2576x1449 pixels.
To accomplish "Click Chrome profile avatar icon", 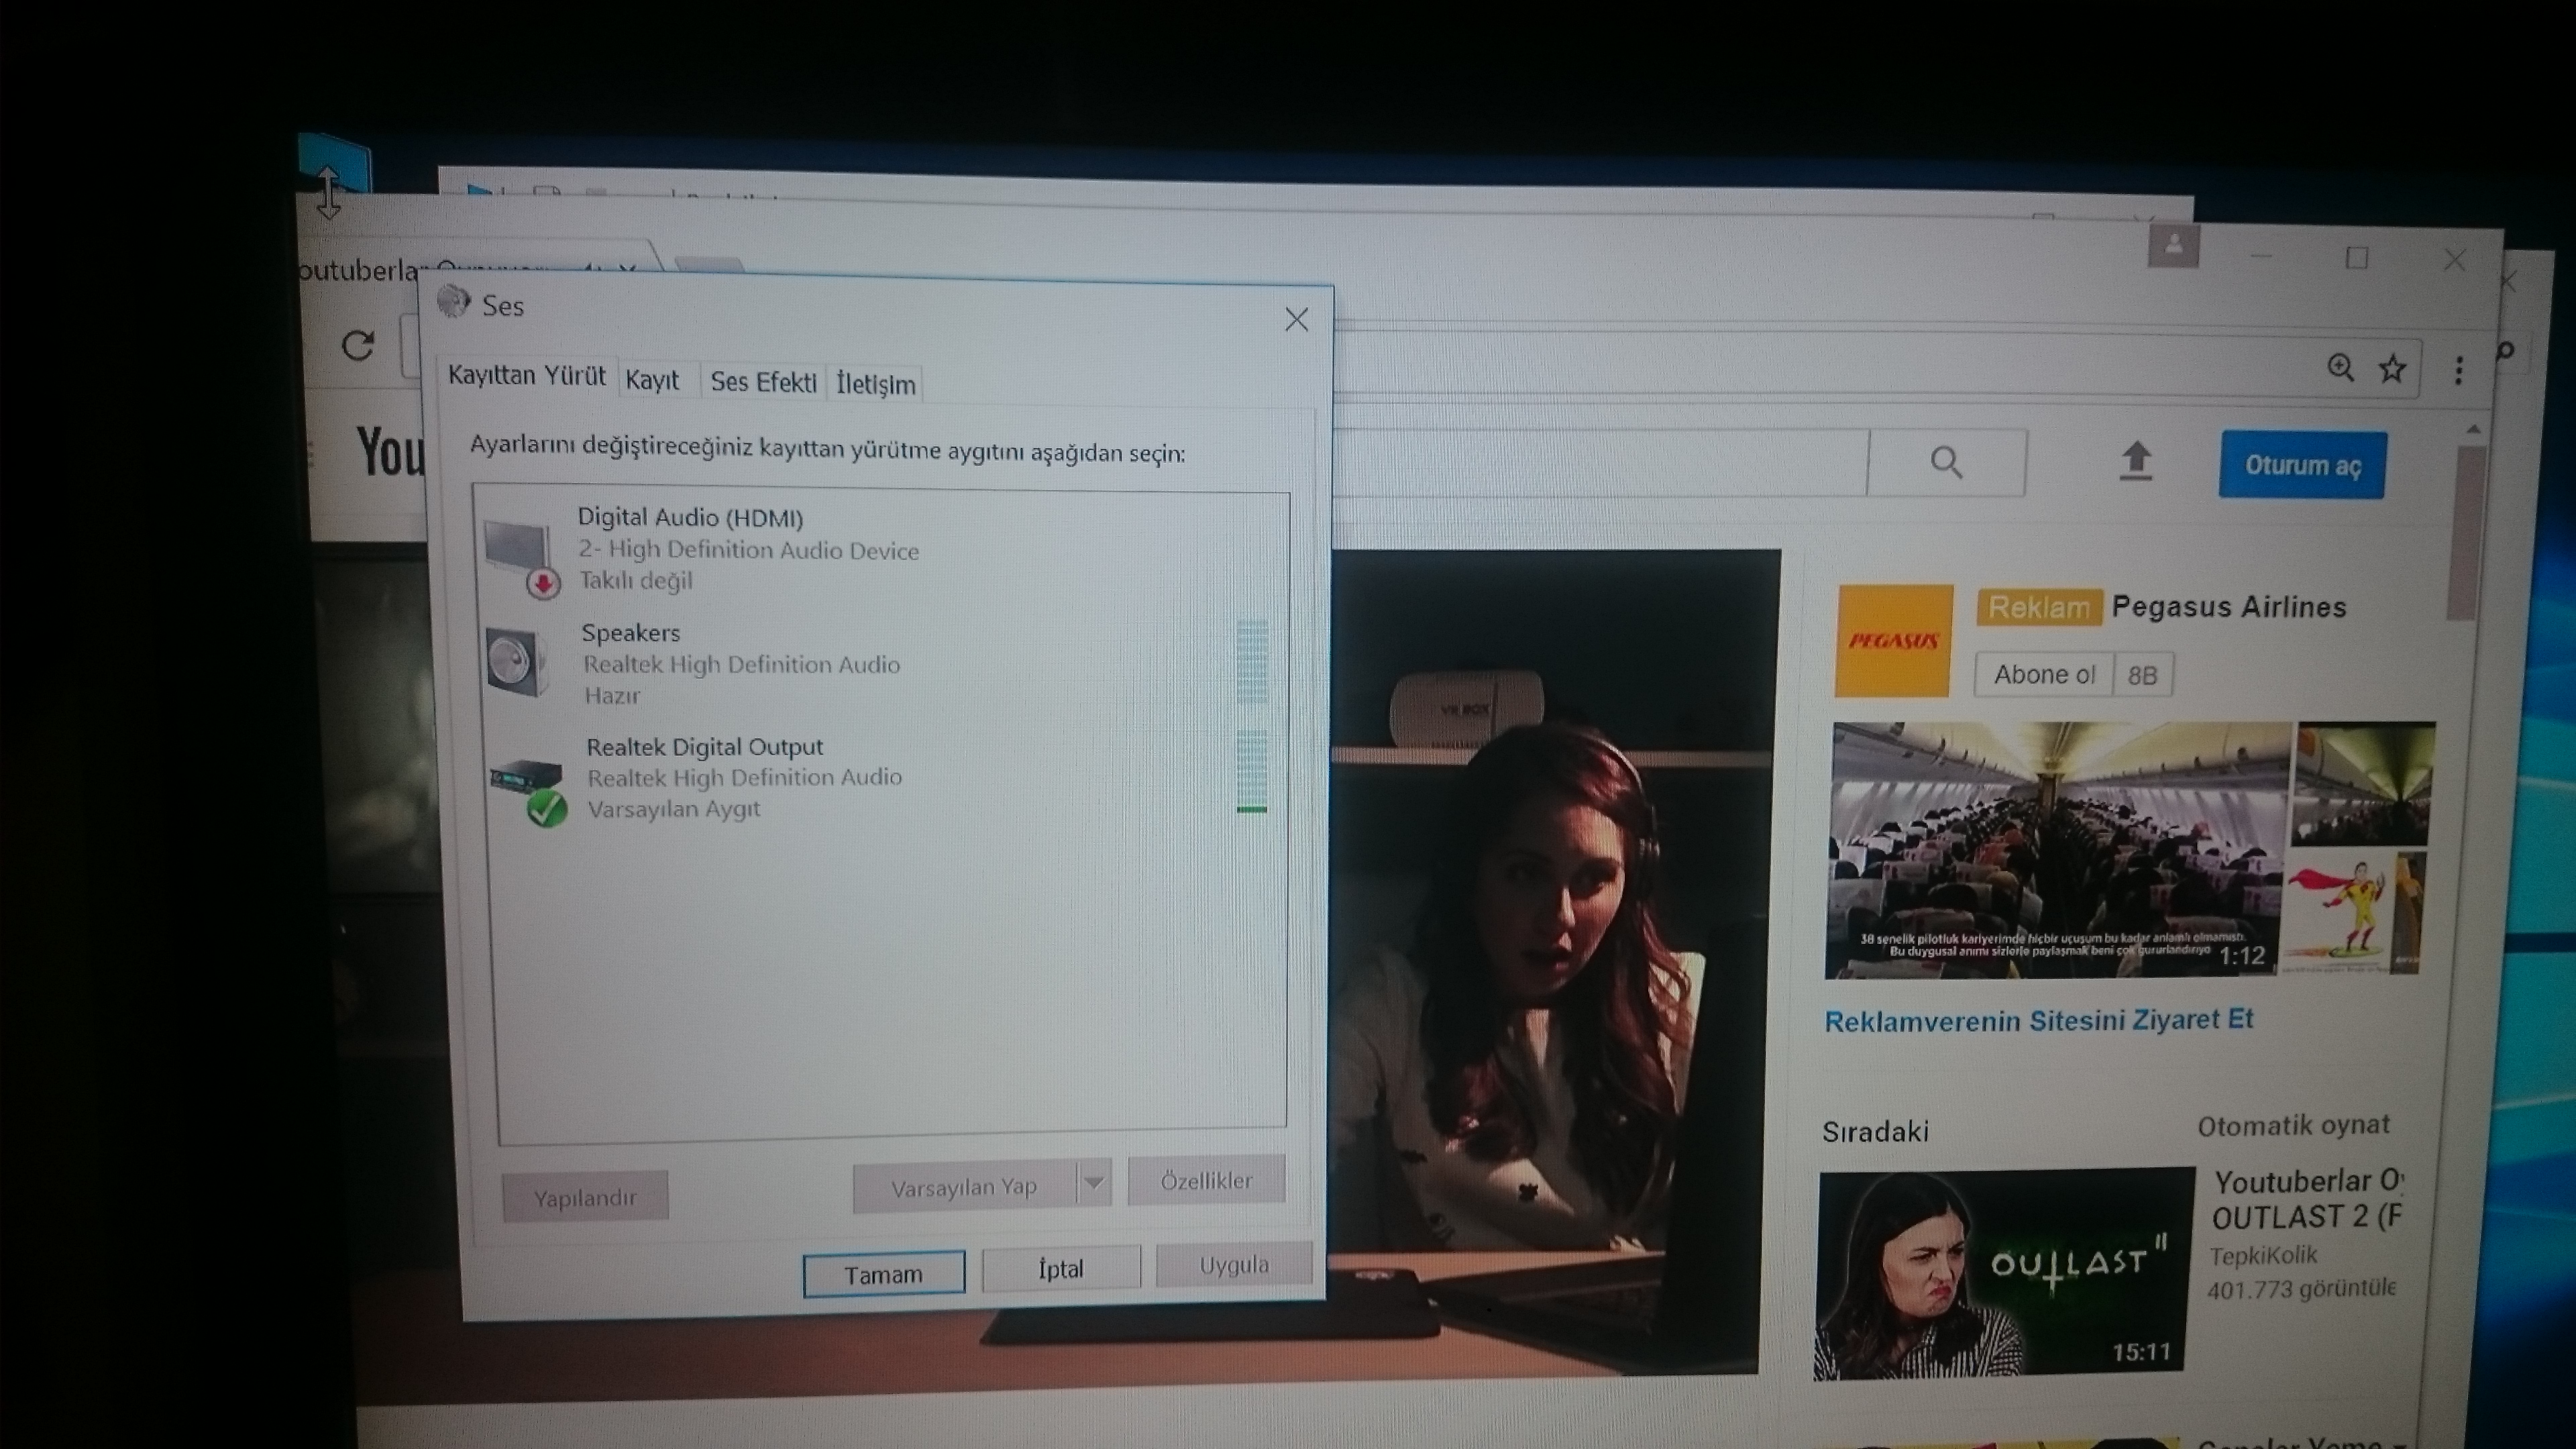I will point(2173,245).
